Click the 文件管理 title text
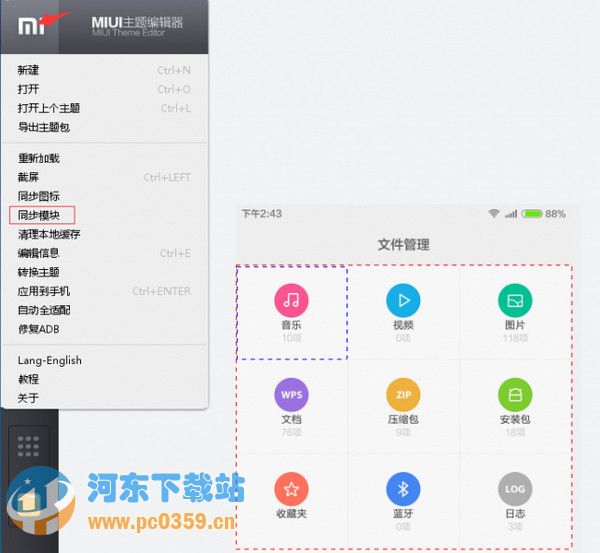This screenshot has width=600, height=553. click(x=404, y=245)
